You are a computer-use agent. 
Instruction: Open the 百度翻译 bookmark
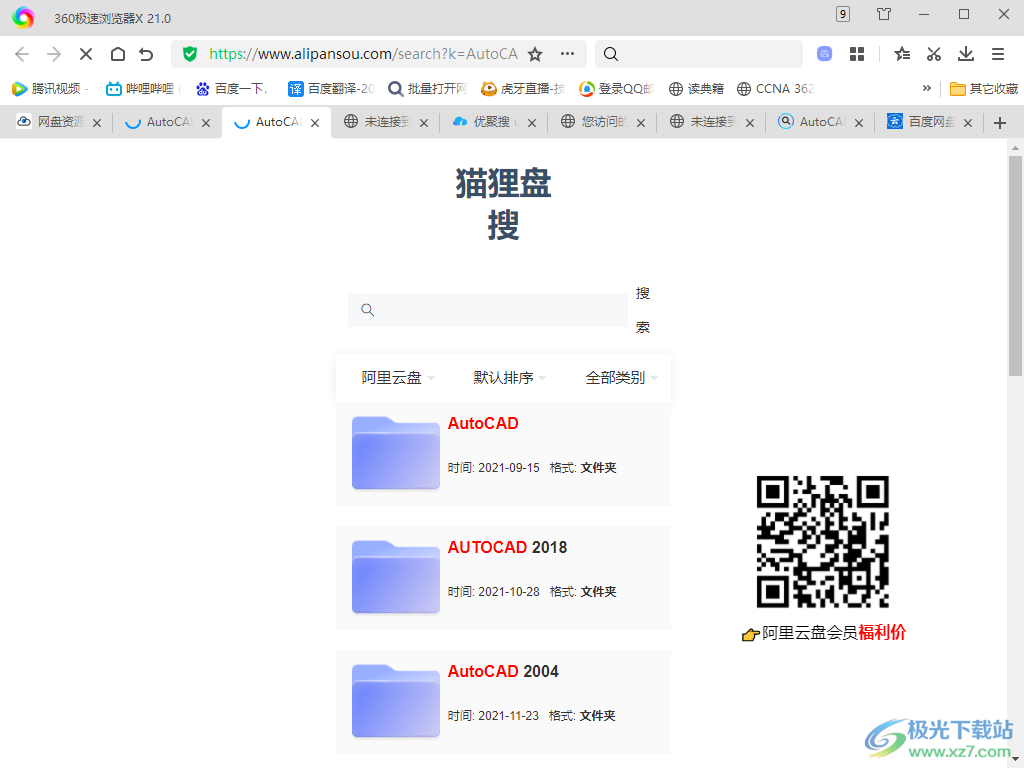coord(332,89)
